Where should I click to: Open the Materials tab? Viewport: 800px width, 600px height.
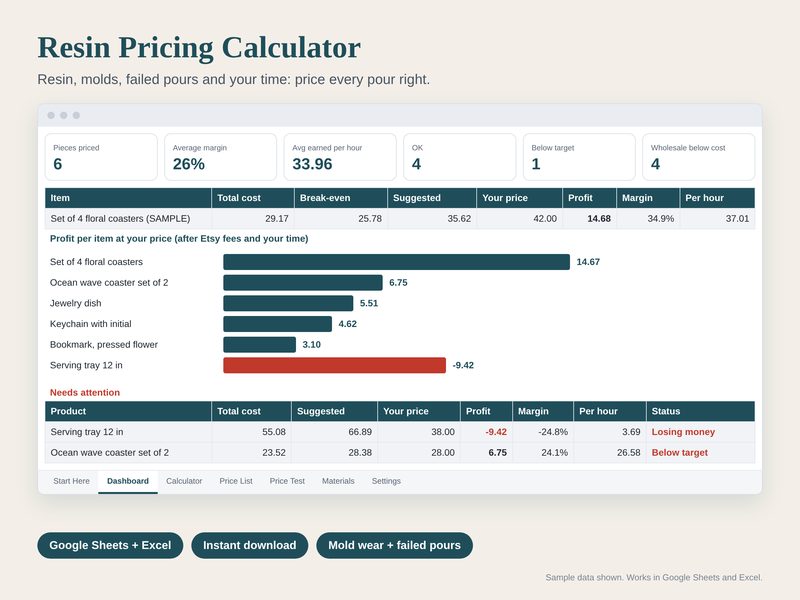338,481
